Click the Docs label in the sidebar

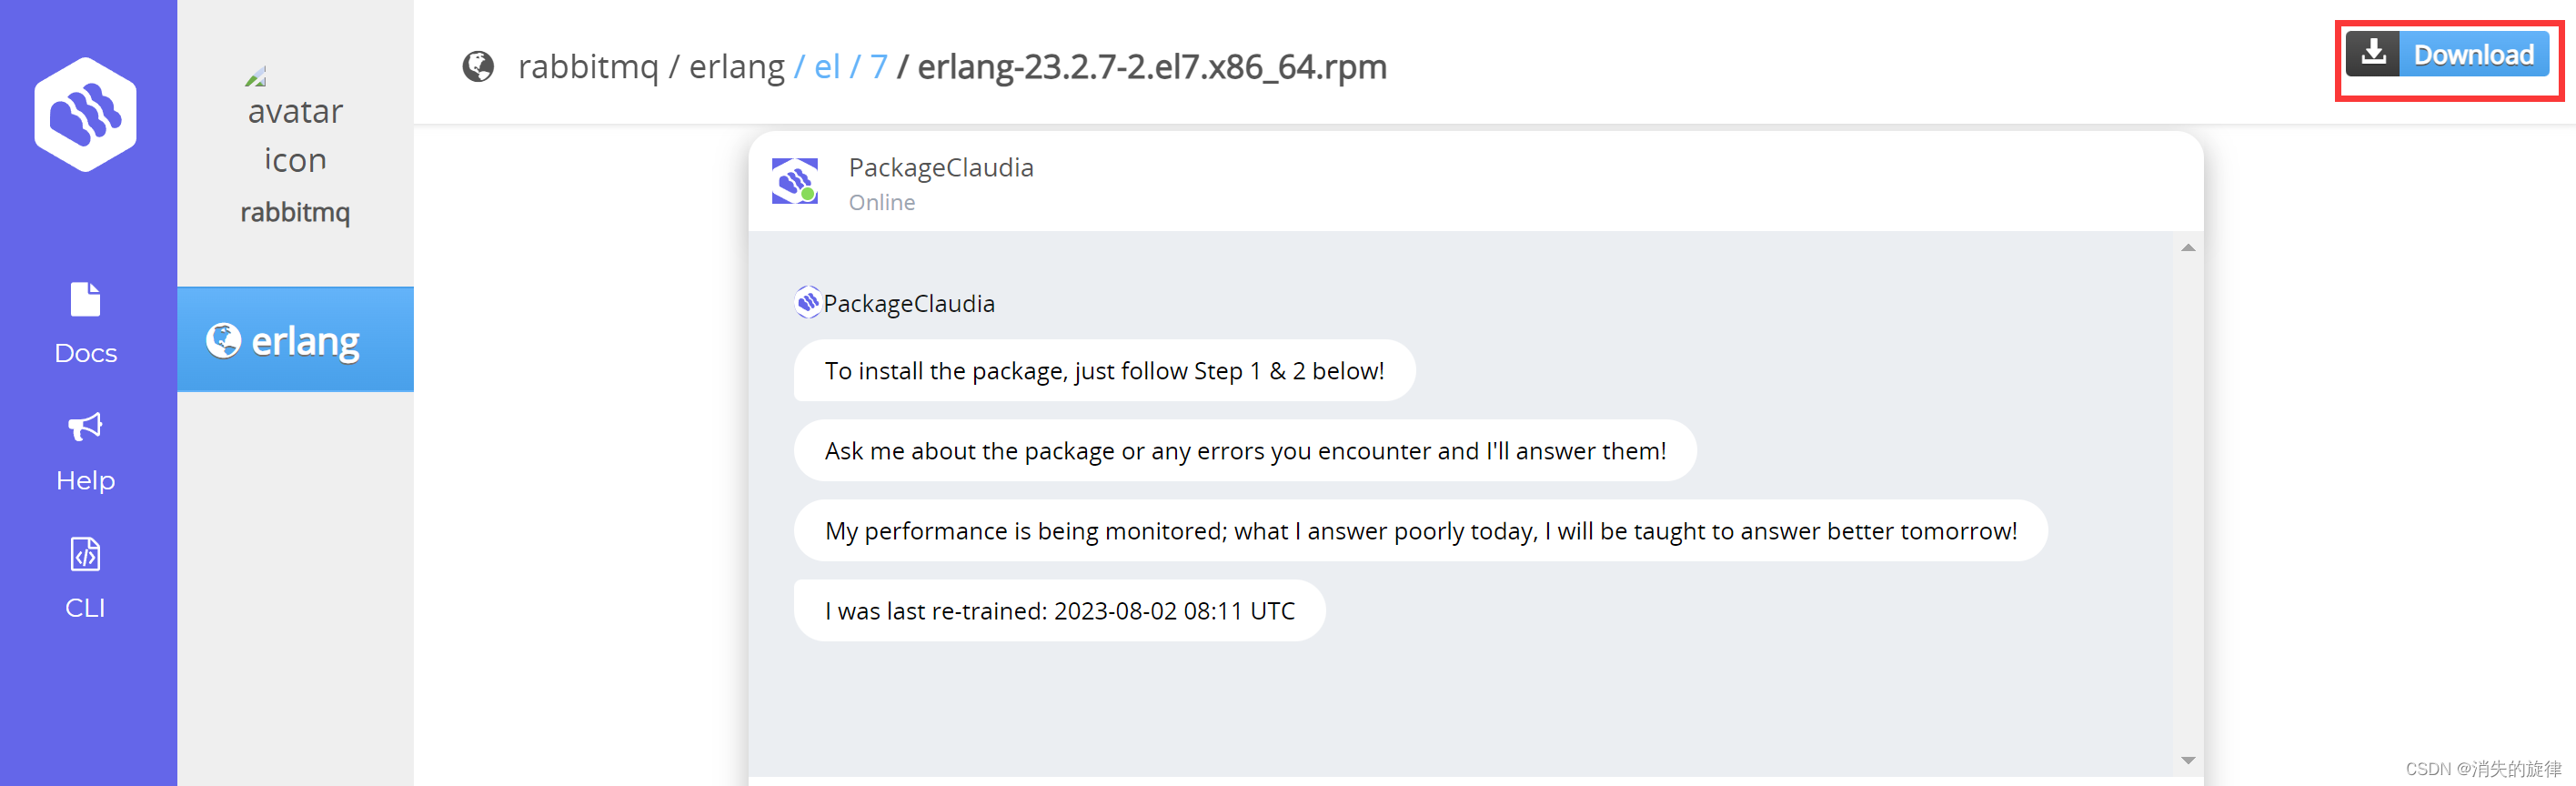[86, 354]
